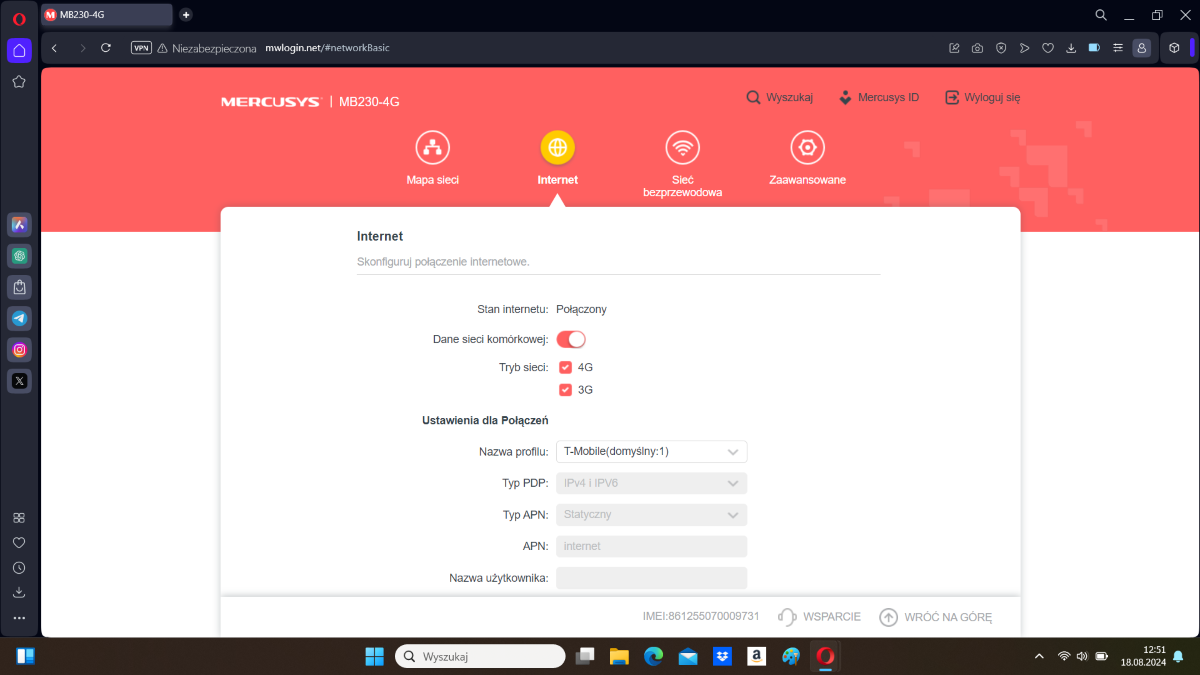Open Easy Setup sliders icon
This screenshot has width=1200, height=675.
1118,48
